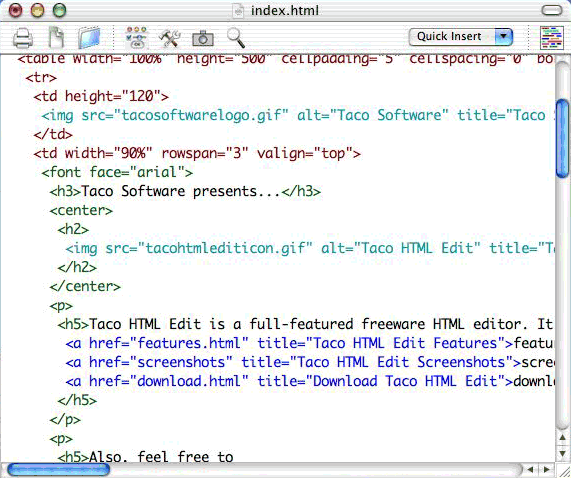Click the colored syntax lines icon
This screenshot has height=478, width=571.
click(x=552, y=38)
